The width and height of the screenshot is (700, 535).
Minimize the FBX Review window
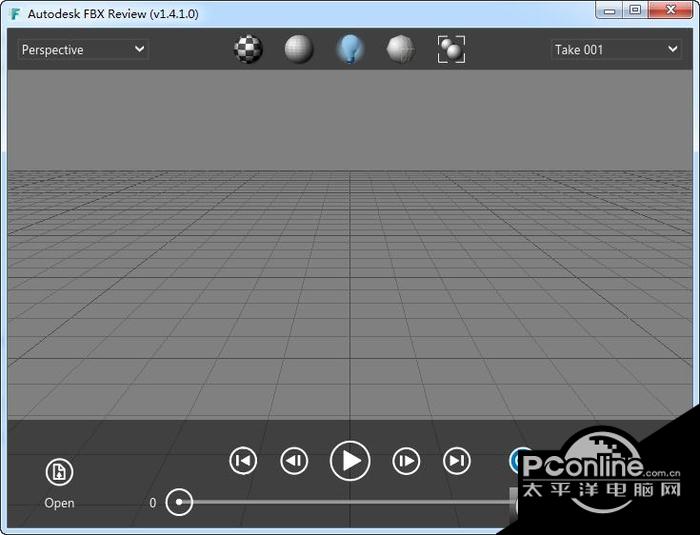609,10
